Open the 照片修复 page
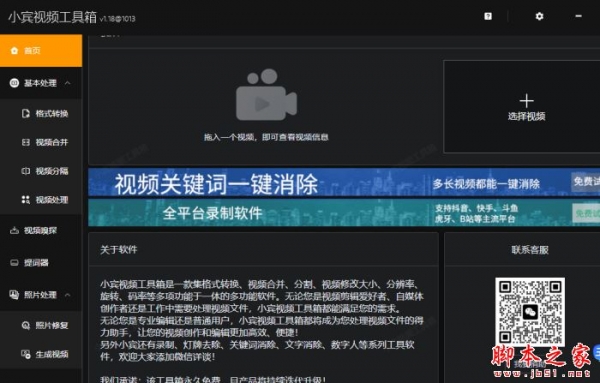The height and width of the screenshot is (383, 600). (41, 325)
